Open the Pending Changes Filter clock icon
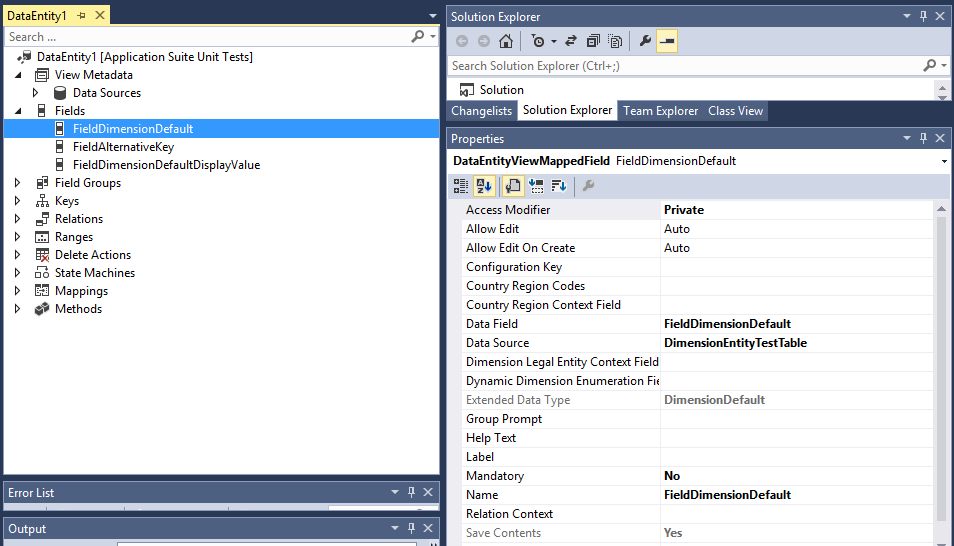Screen dimensions: 954x546 click(538, 41)
